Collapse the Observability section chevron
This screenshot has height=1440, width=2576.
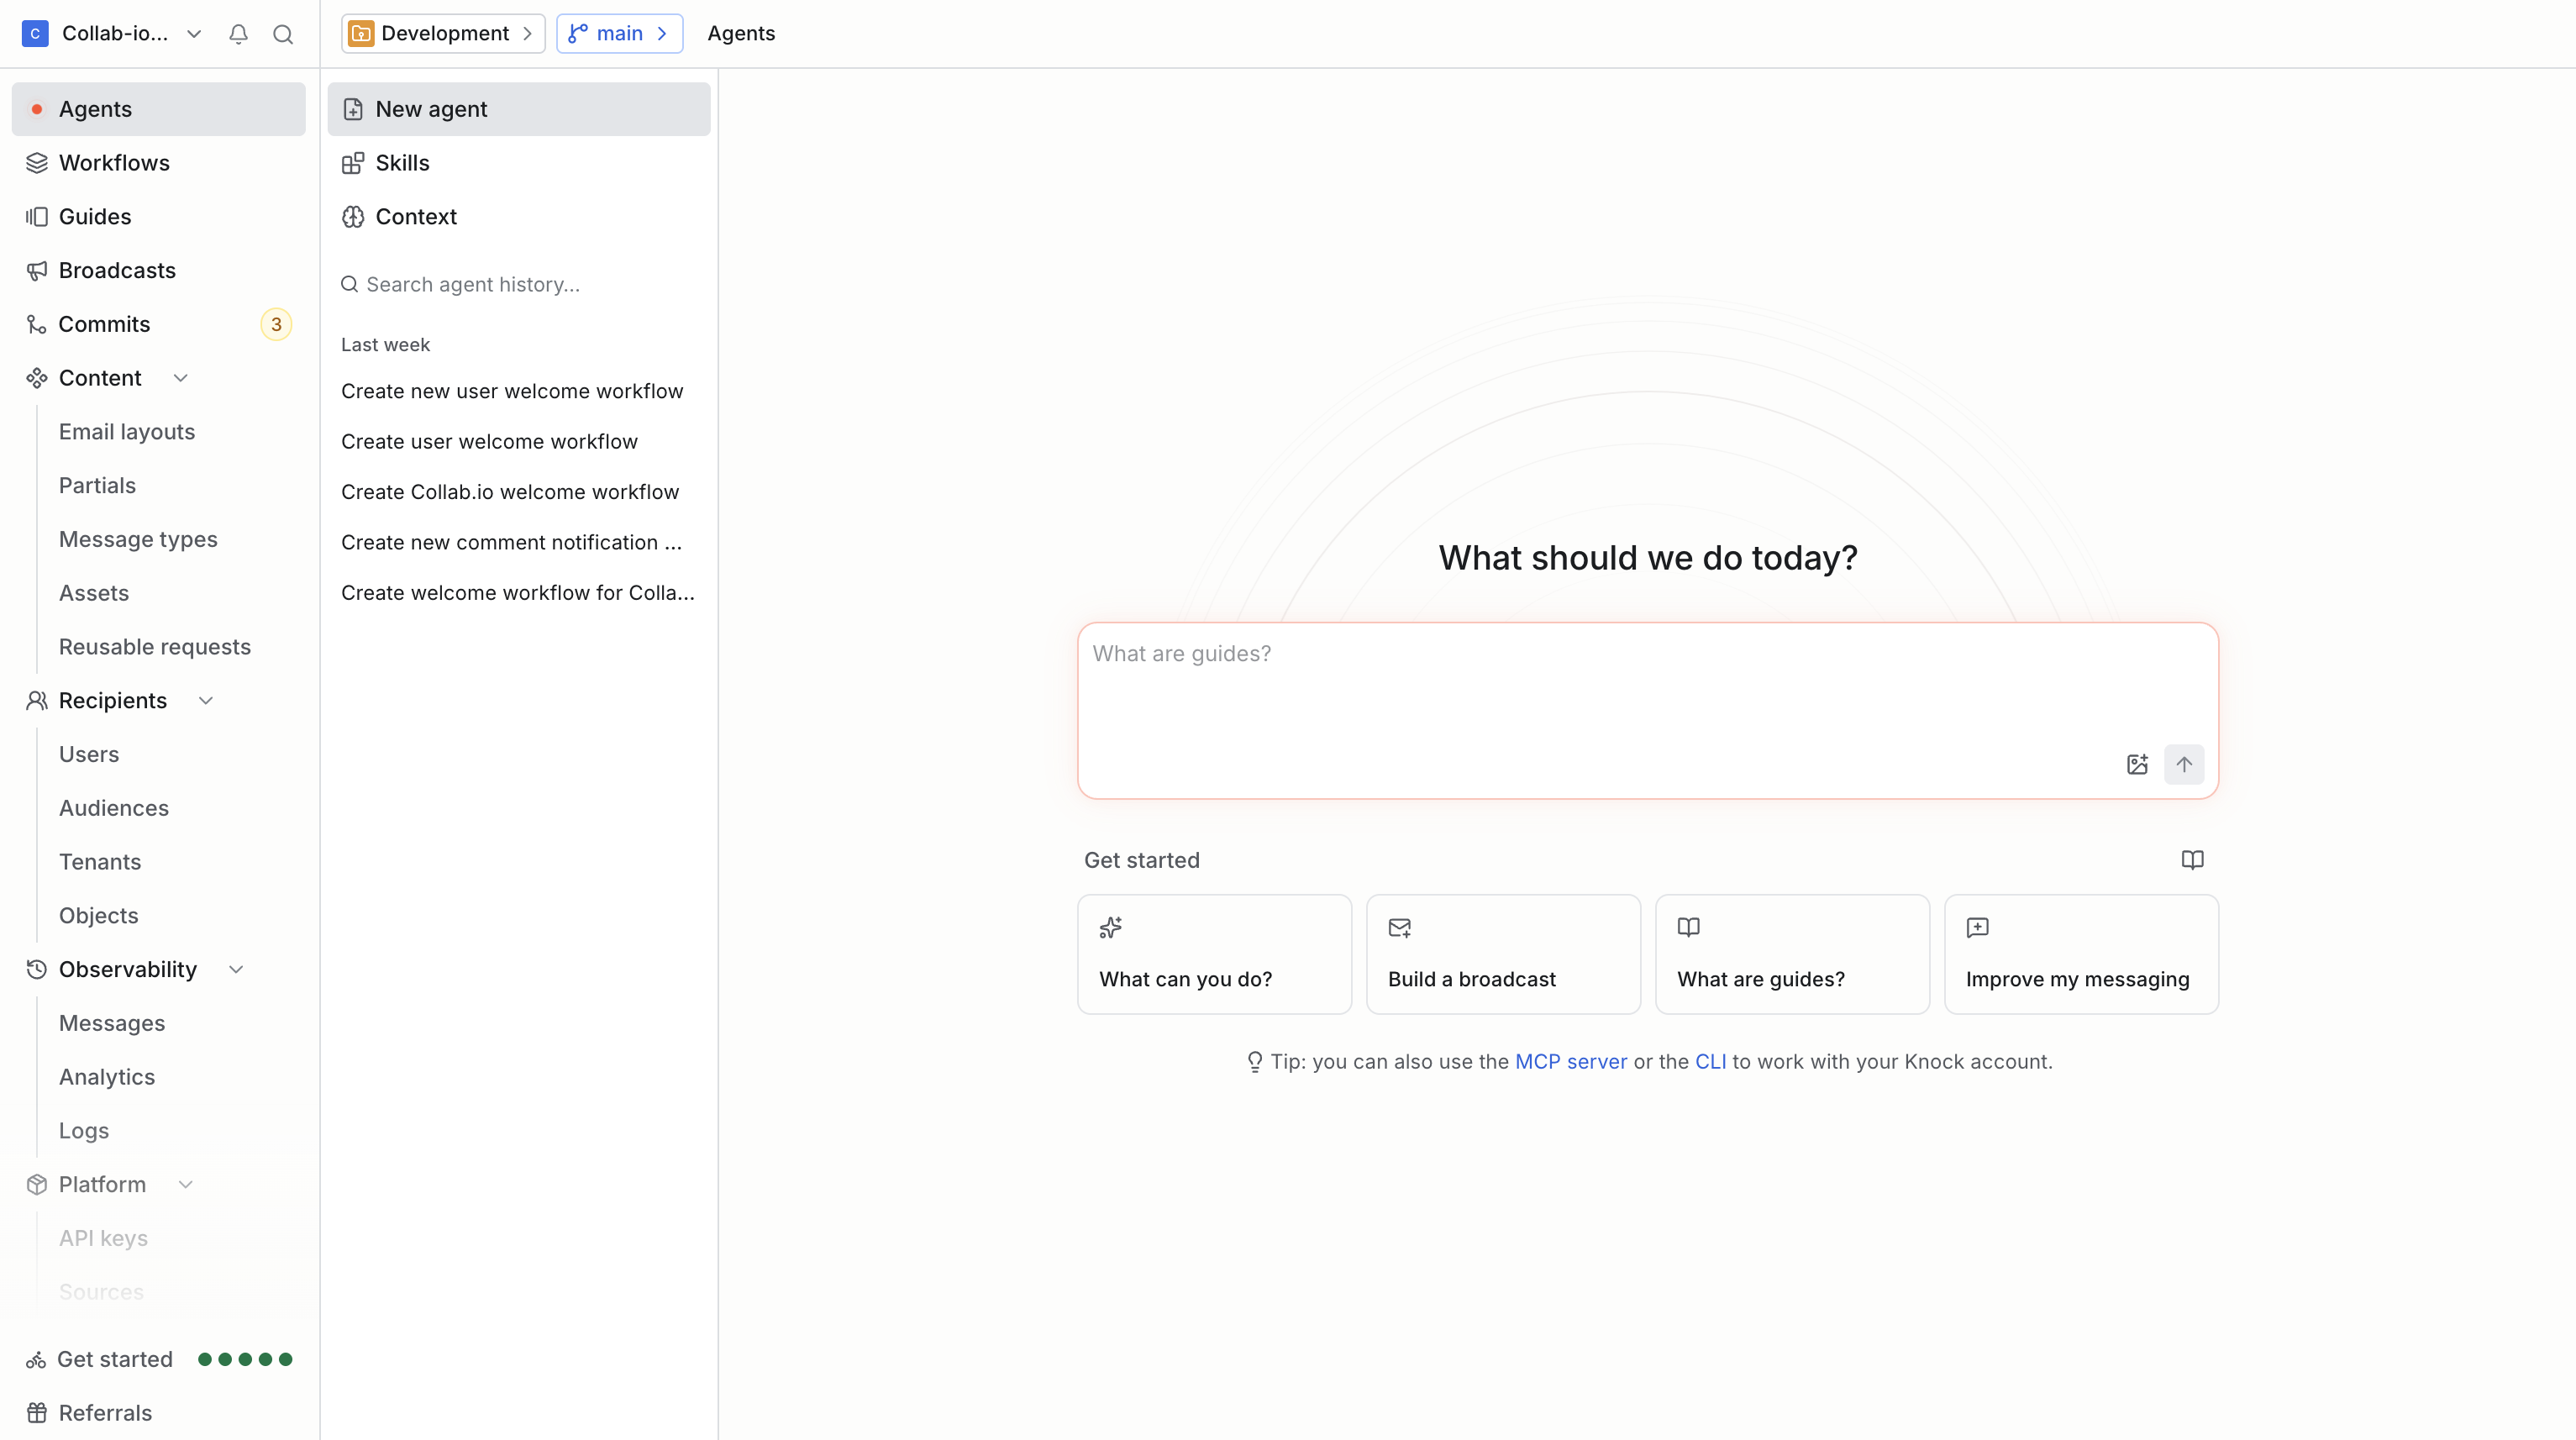click(236, 969)
